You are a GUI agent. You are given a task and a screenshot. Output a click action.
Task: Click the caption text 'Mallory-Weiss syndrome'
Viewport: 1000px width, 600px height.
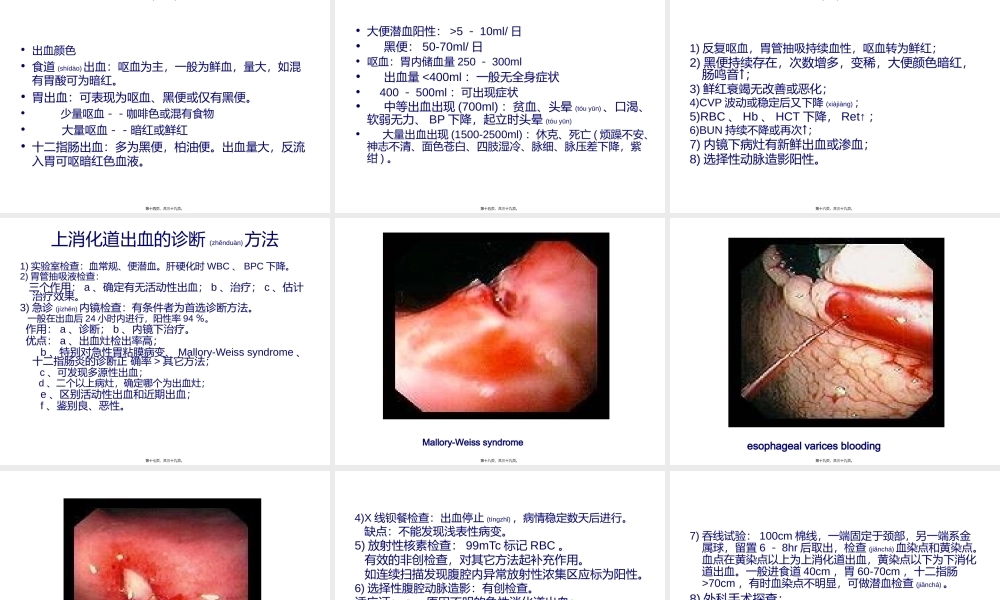click(472, 442)
